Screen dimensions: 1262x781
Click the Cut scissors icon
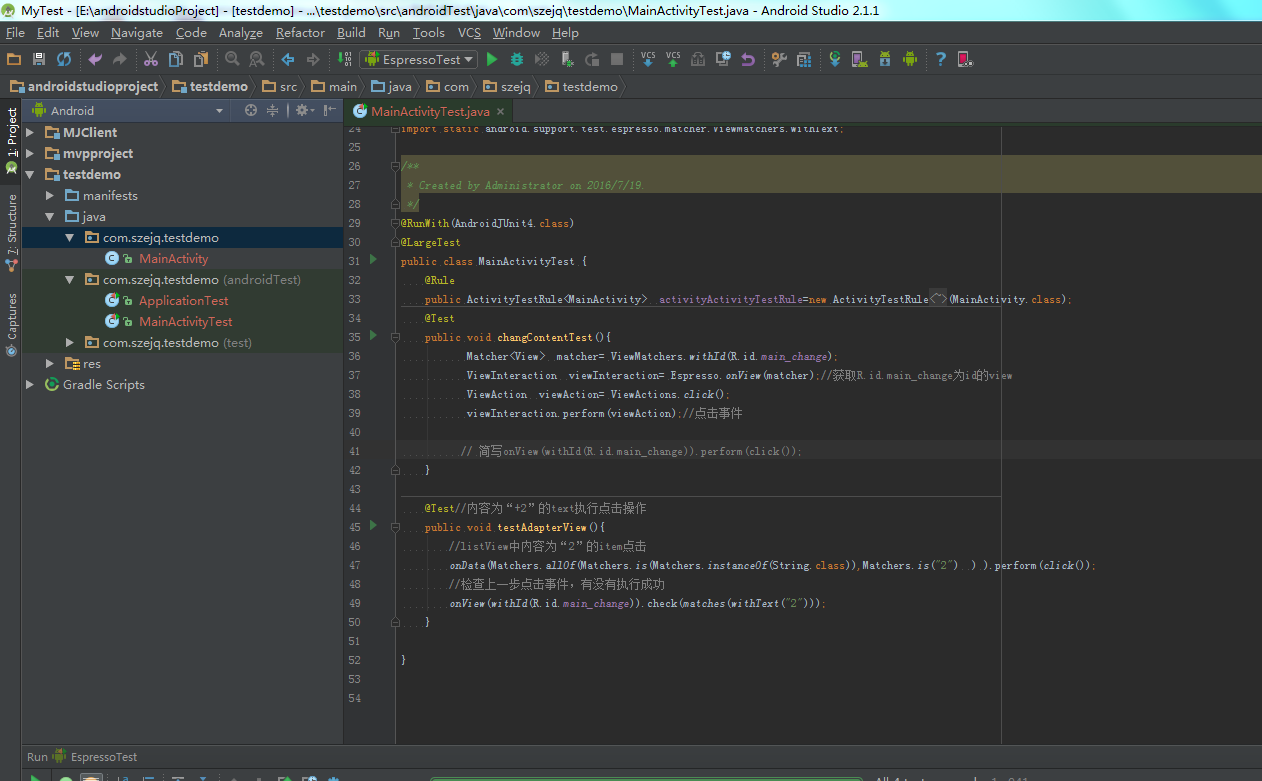[151, 60]
